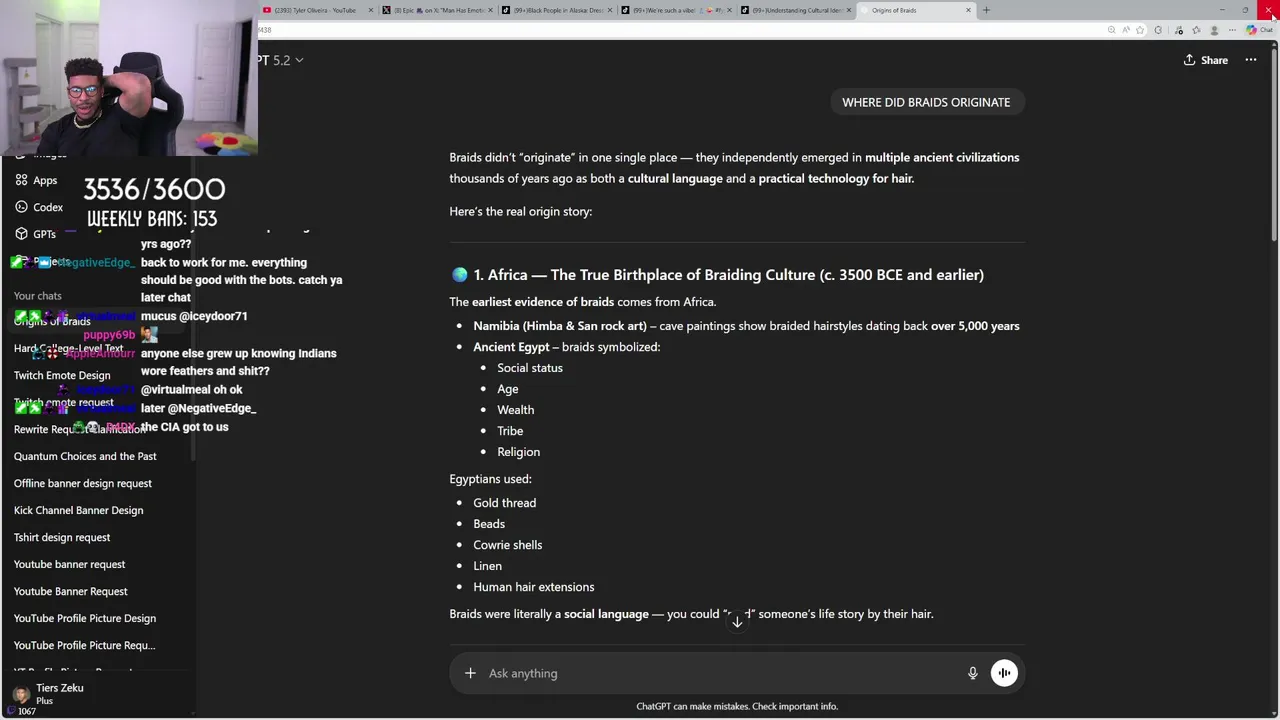Screen dimensions: 1280x720
Task: Click the Africa section heading text
Action: tap(728, 275)
